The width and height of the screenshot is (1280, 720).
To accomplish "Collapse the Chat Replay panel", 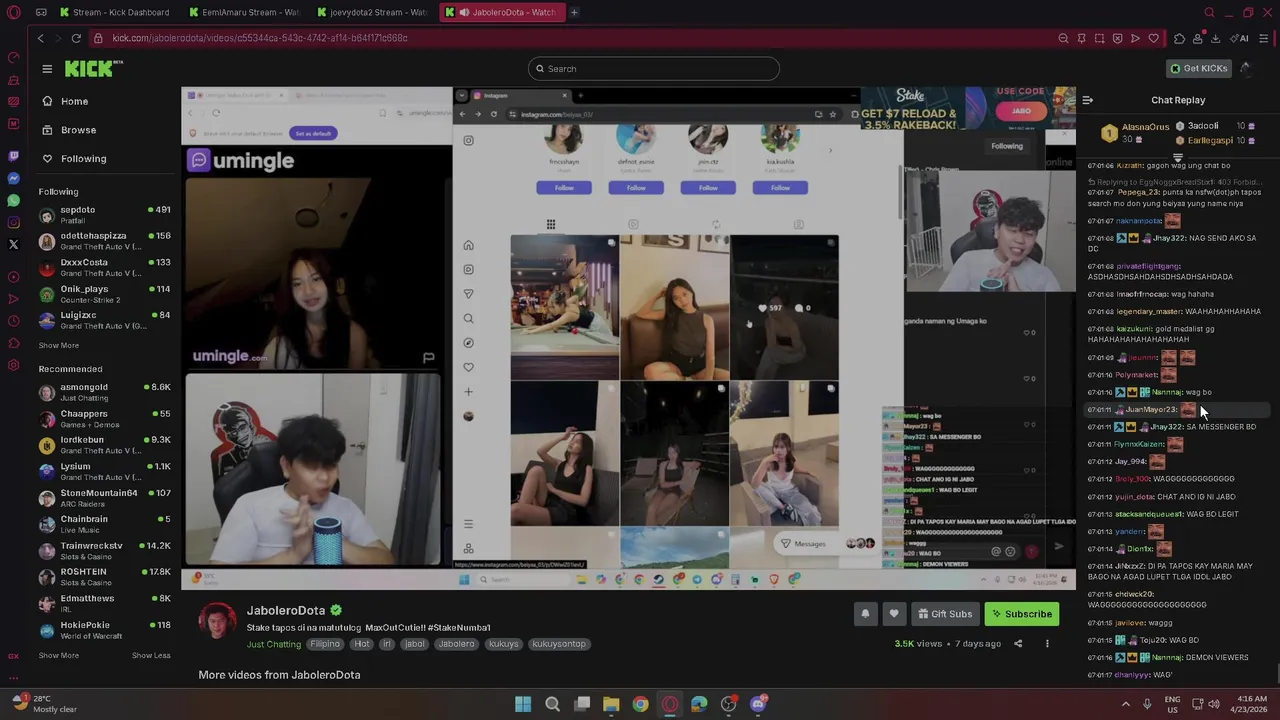I will point(1088,100).
